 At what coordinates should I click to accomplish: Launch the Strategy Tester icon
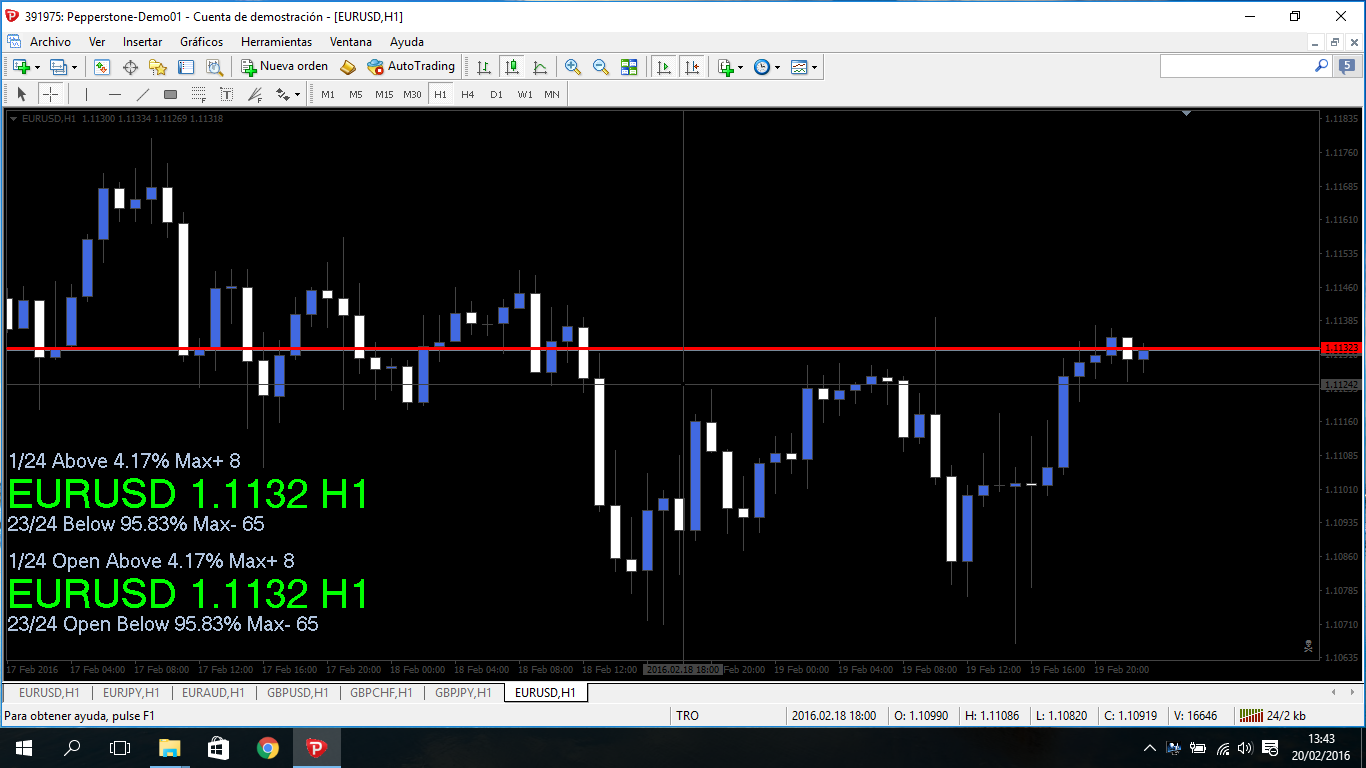(x=214, y=67)
